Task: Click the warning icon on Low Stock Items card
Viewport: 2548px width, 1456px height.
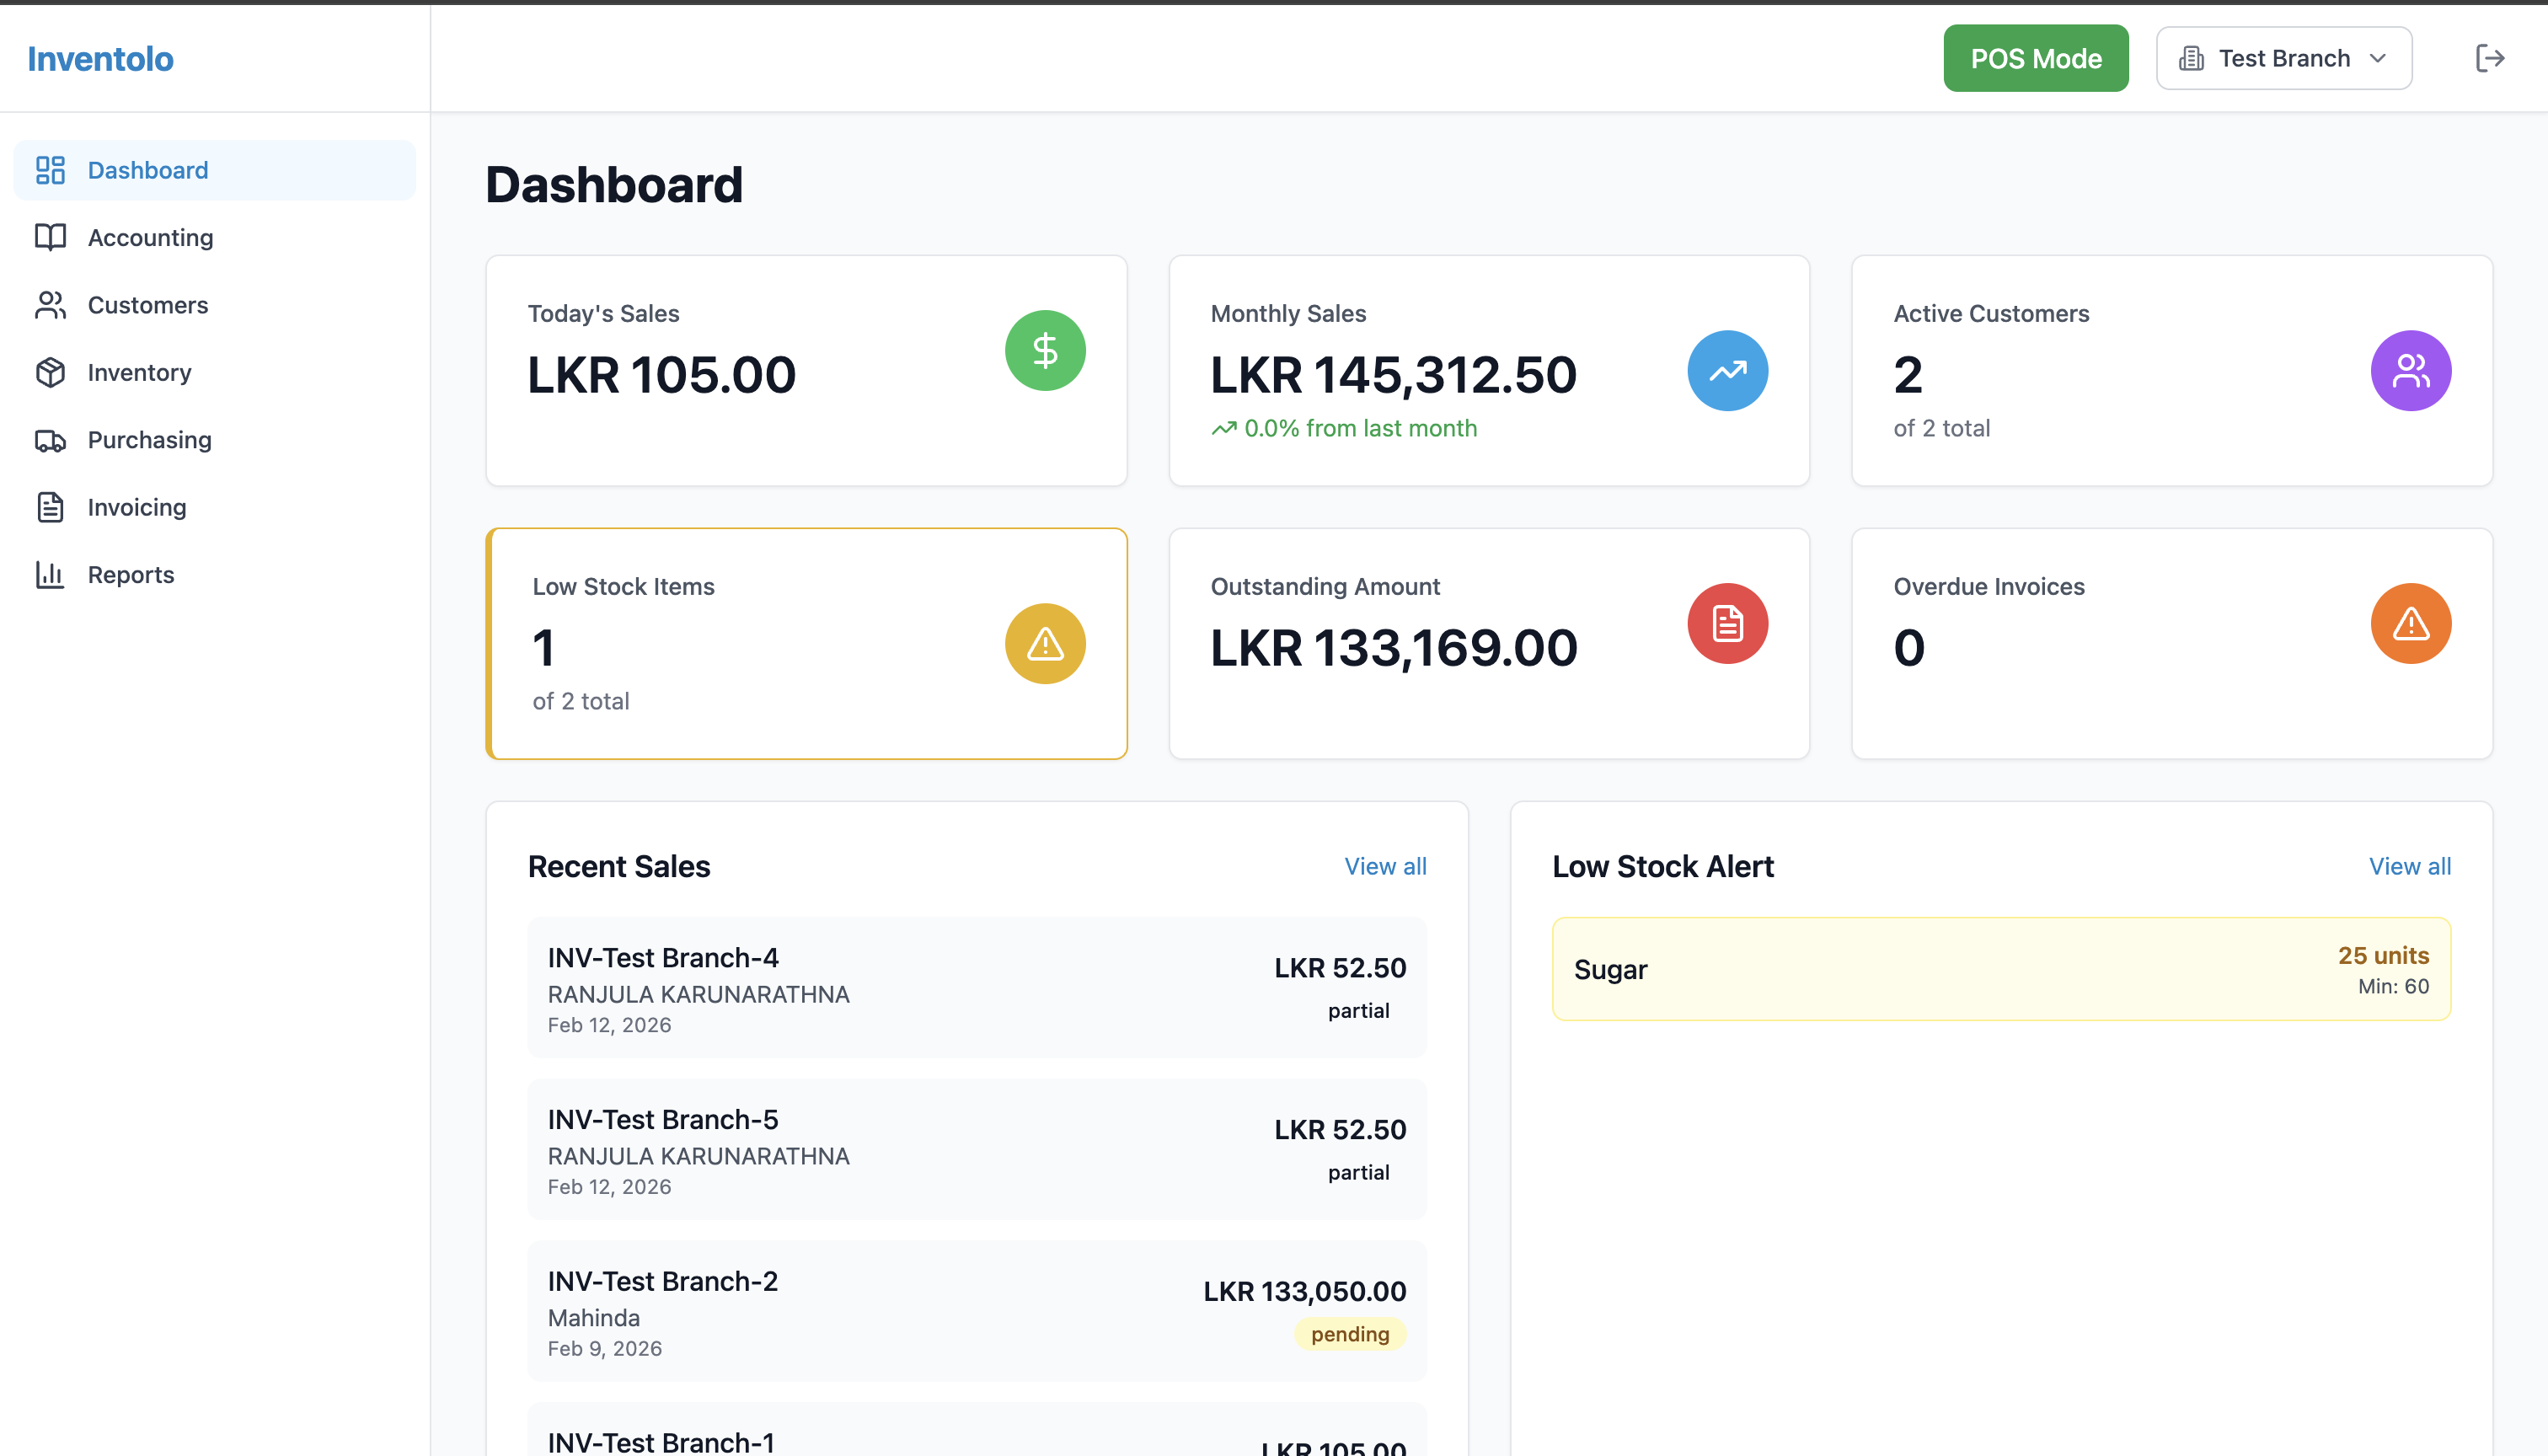Action: tap(1044, 643)
